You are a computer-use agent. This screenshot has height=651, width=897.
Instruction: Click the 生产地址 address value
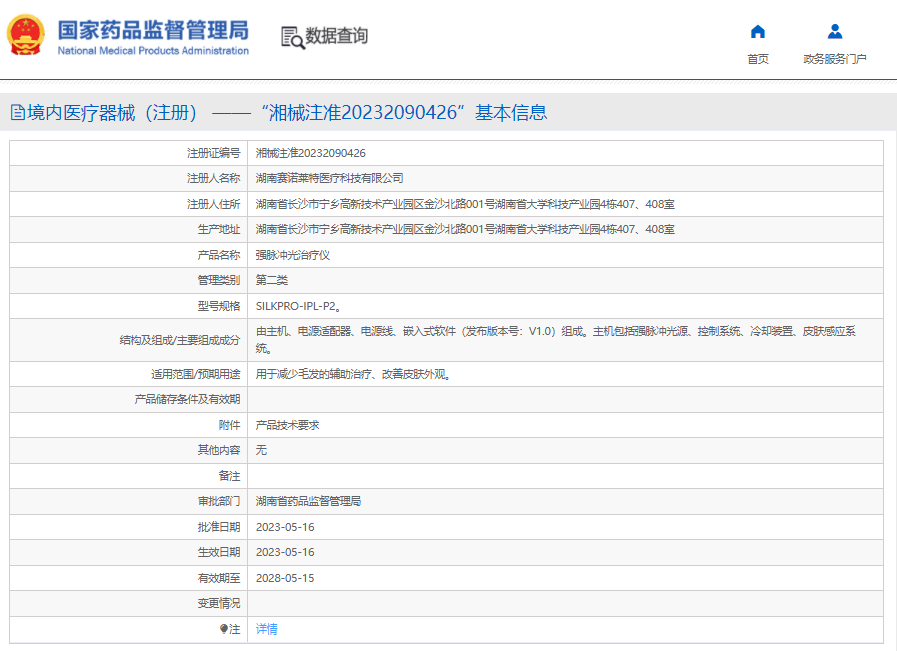[465, 229]
